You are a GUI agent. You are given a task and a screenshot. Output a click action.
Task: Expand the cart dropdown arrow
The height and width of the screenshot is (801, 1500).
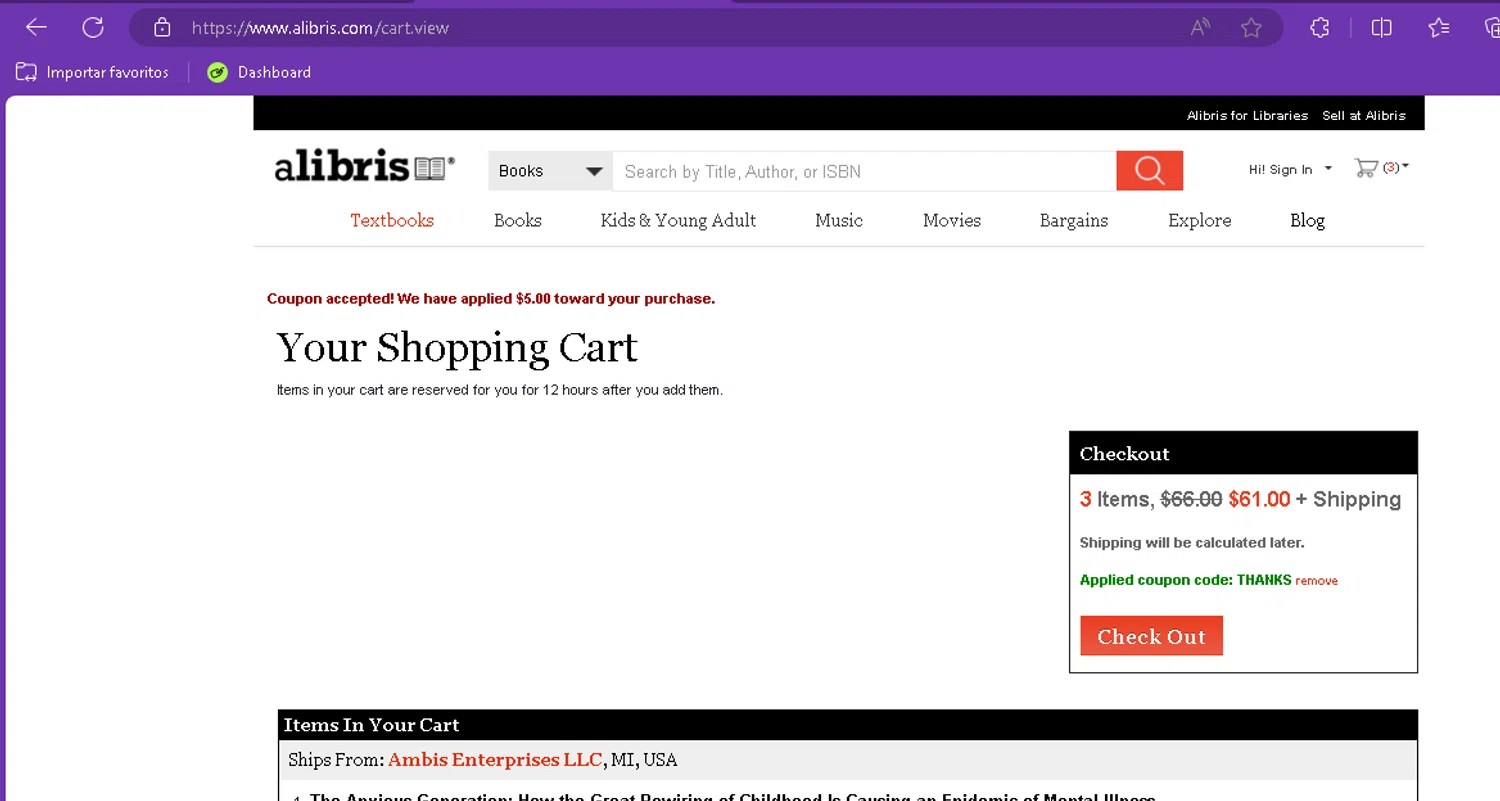coord(1405,167)
